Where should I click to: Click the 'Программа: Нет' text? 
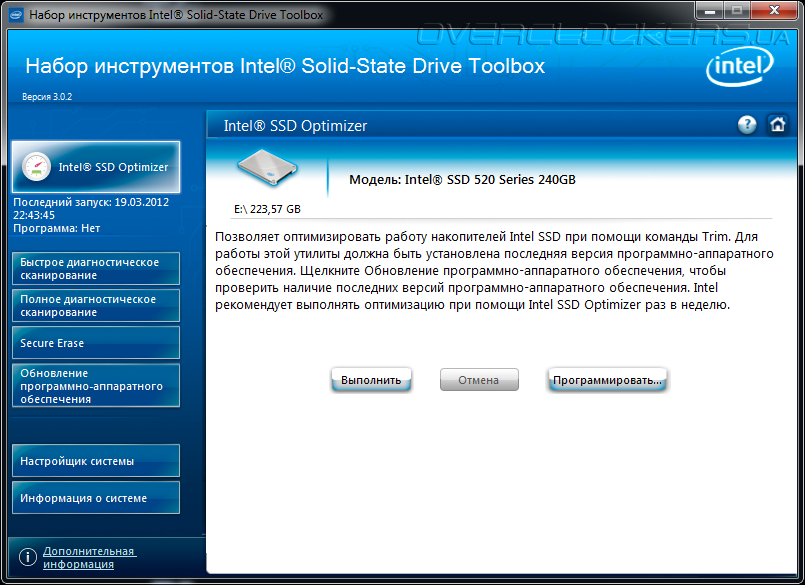click(56, 228)
